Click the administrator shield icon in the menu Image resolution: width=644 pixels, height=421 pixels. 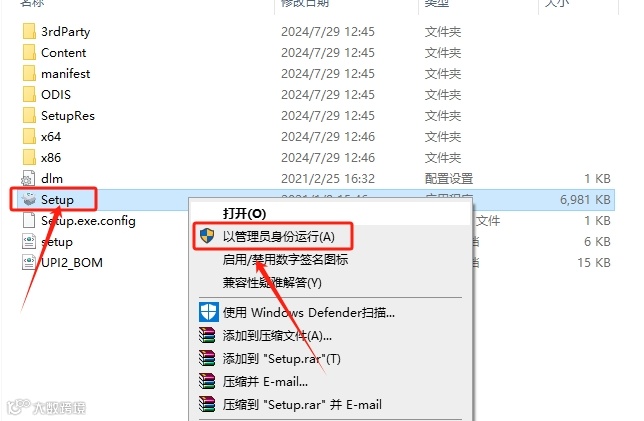click(x=207, y=236)
